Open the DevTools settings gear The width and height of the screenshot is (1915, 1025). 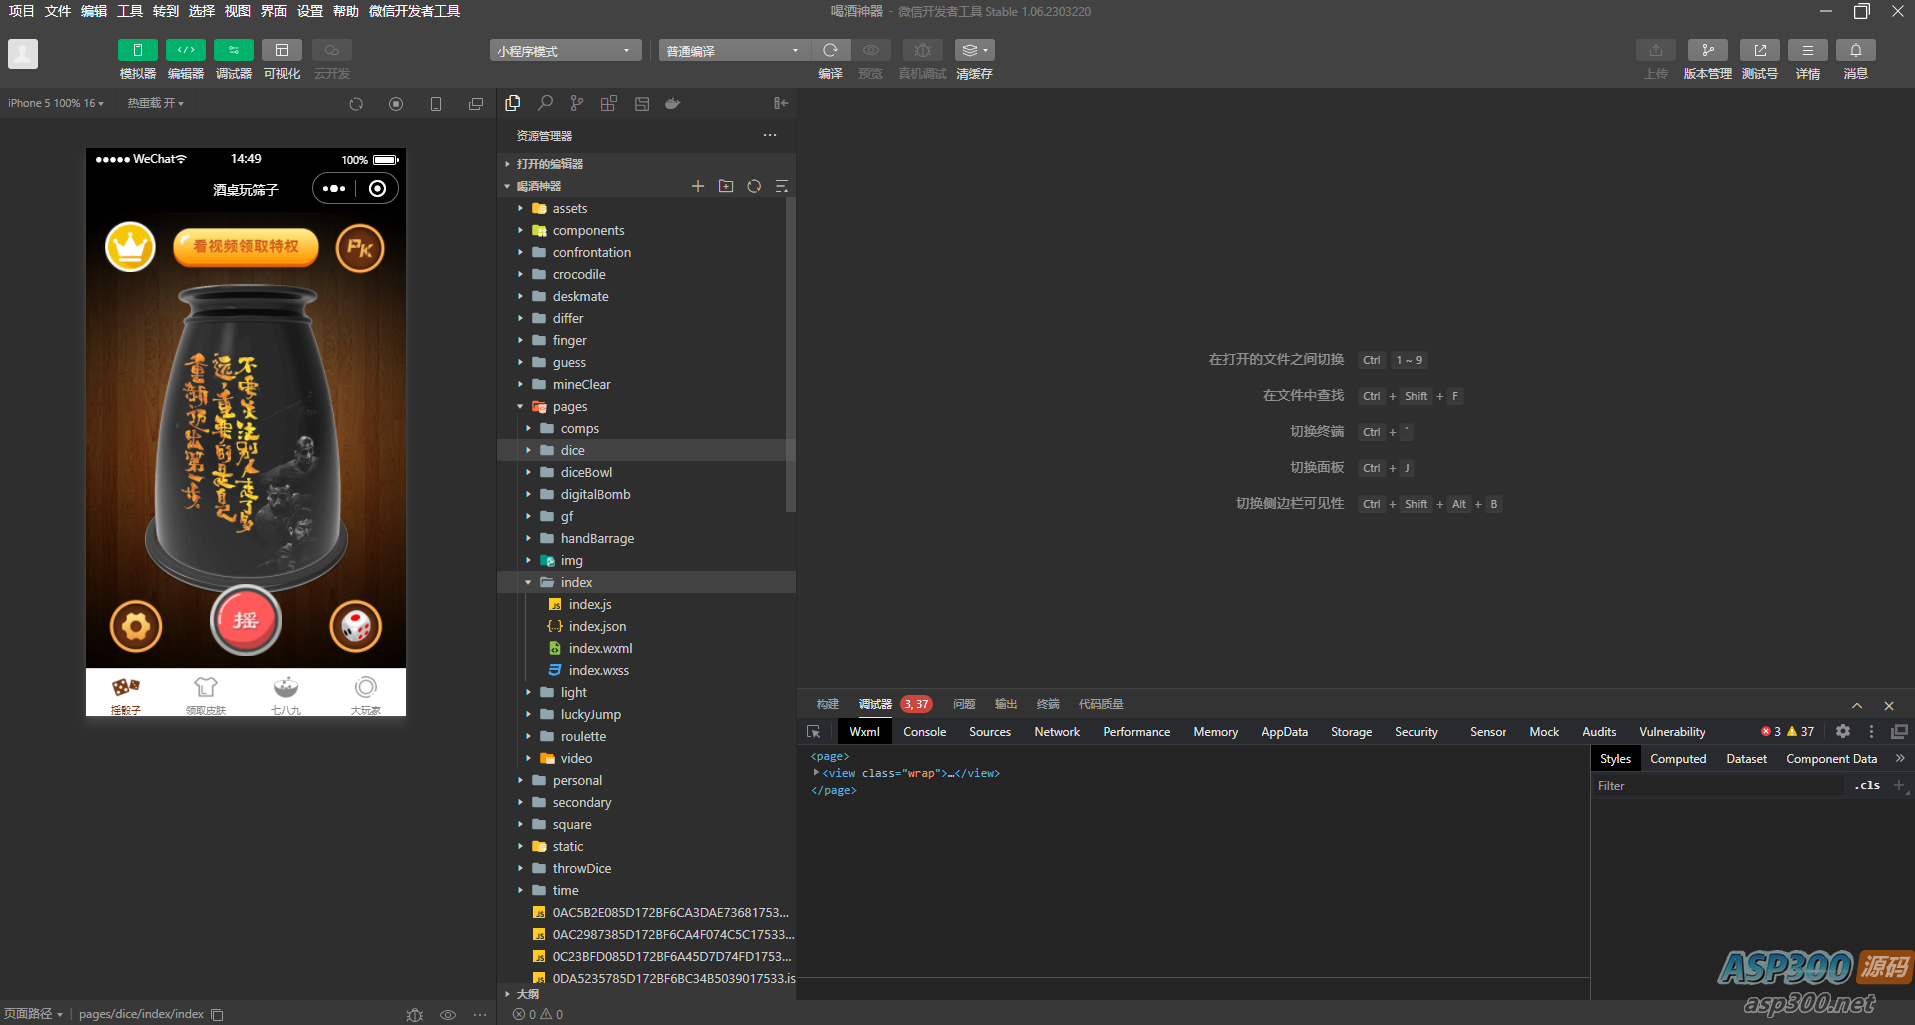(1843, 731)
